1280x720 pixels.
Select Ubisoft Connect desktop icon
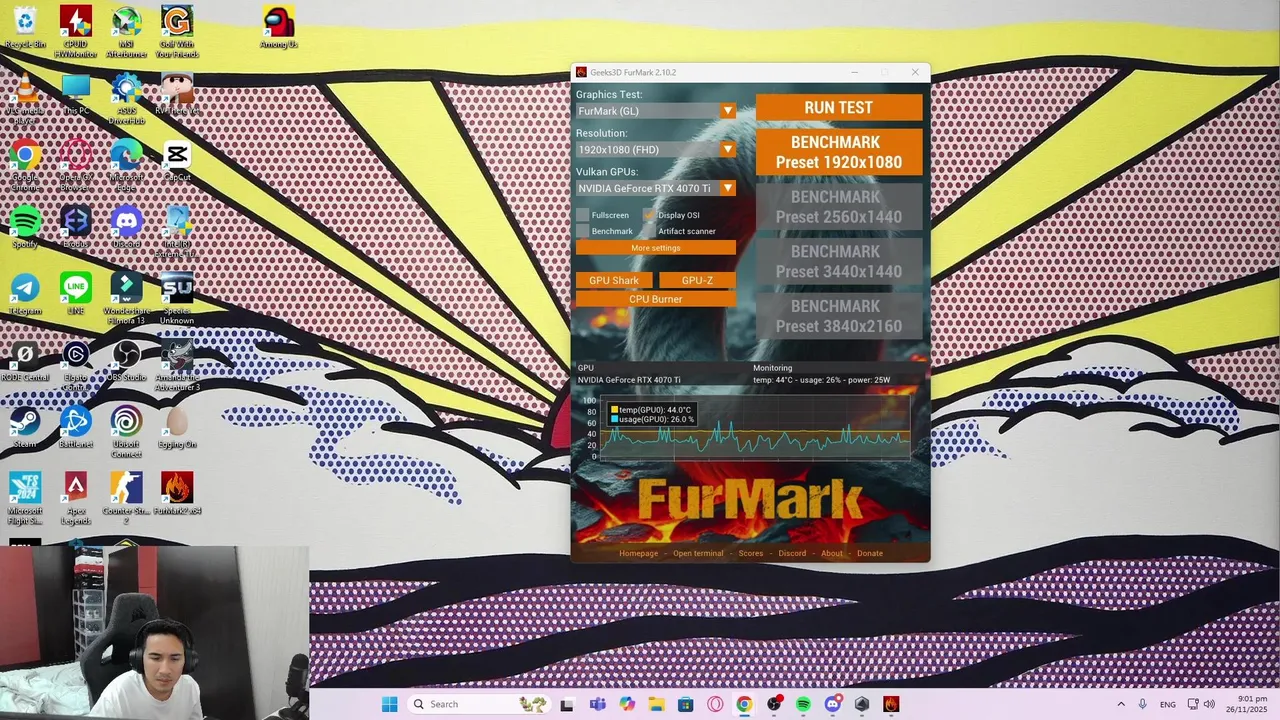126,433
